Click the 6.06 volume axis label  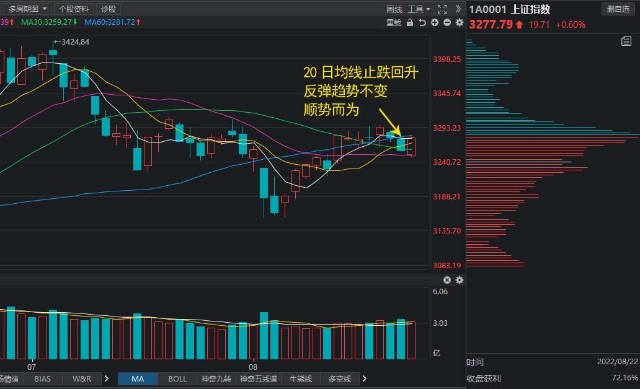click(440, 291)
